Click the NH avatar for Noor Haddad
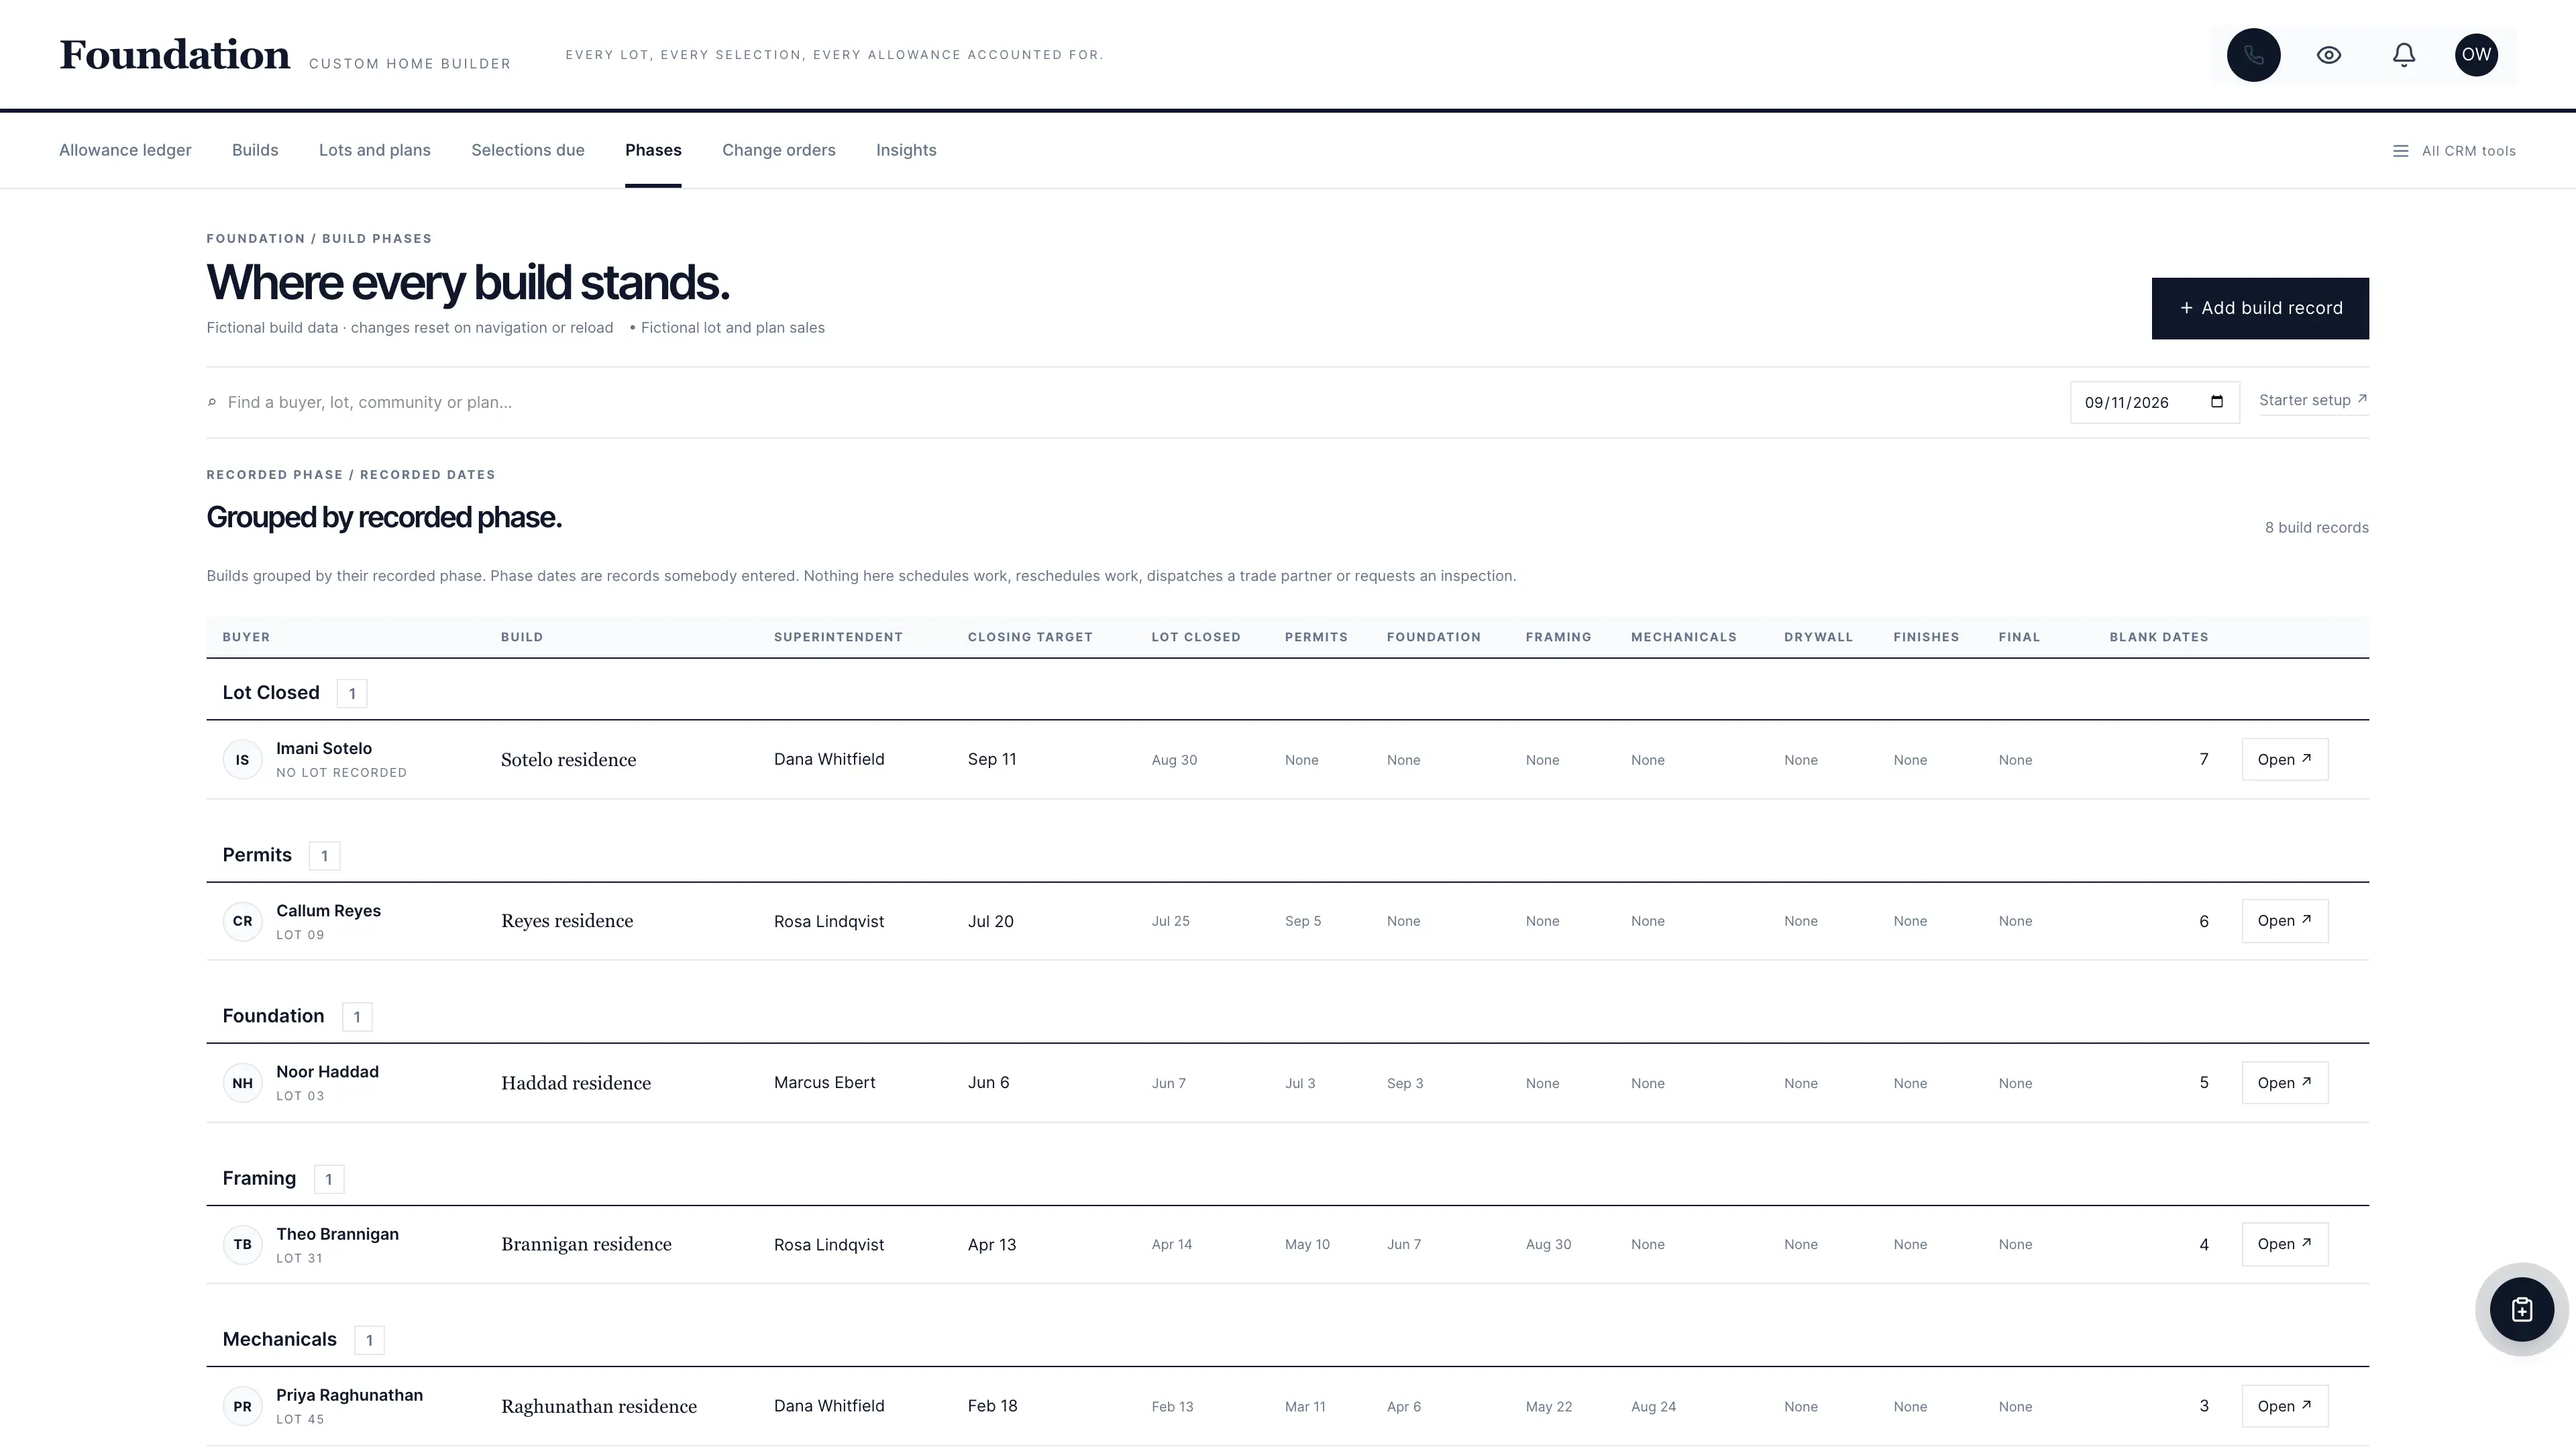The image size is (2576, 1449). 242,1083
